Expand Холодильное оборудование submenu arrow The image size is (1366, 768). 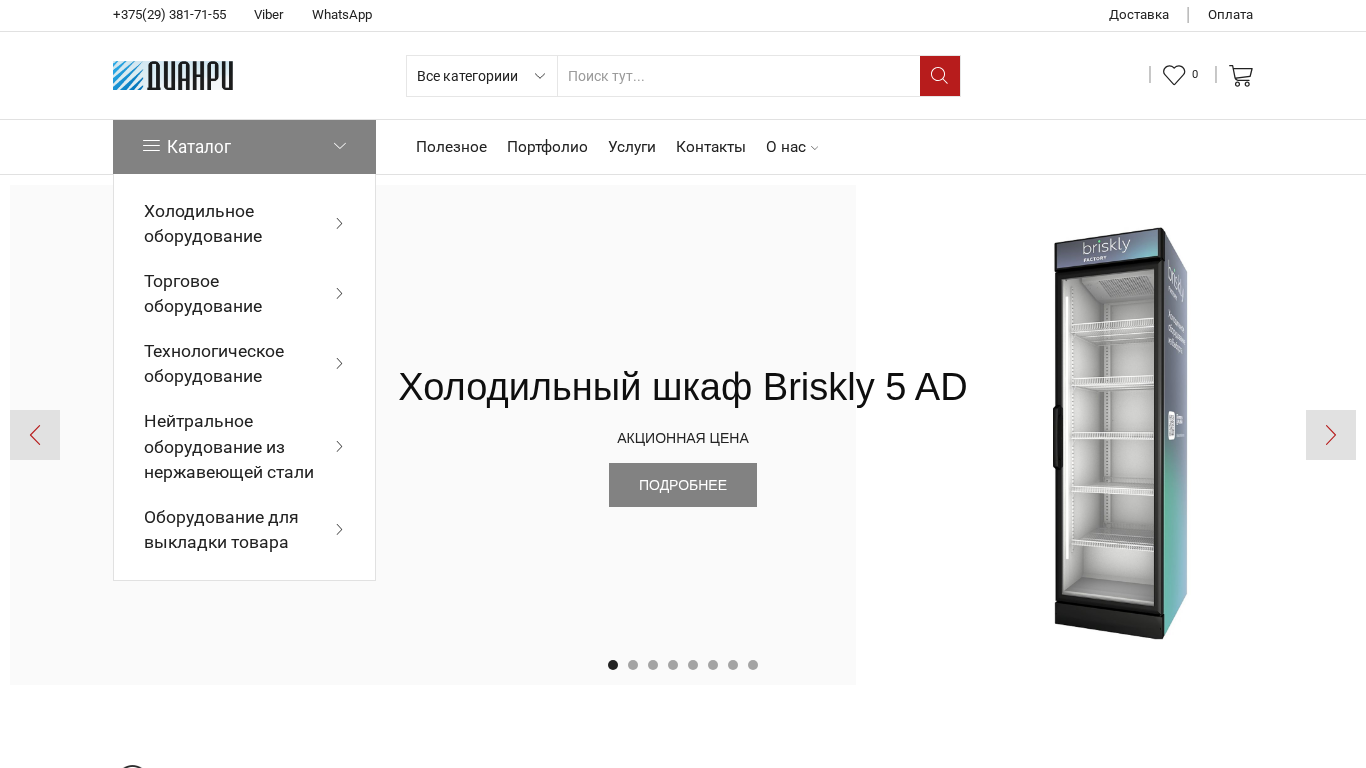tap(339, 223)
